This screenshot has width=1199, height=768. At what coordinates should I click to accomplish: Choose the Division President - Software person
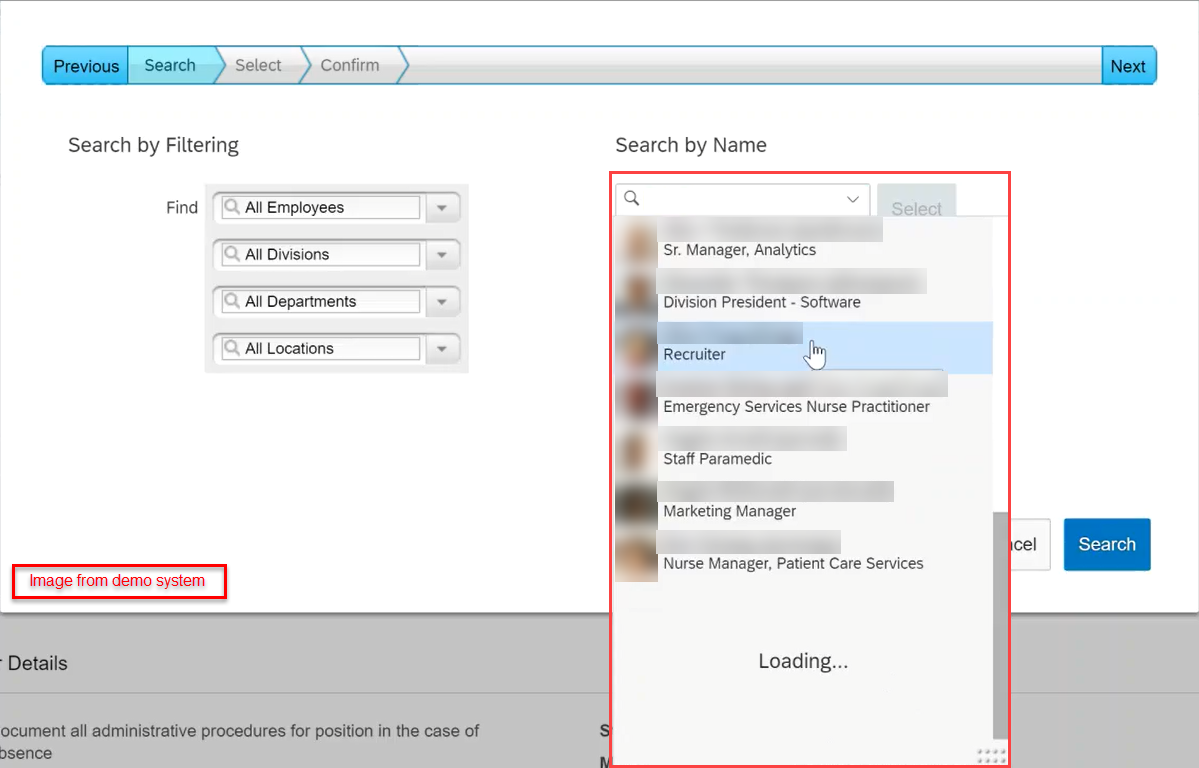coord(804,293)
